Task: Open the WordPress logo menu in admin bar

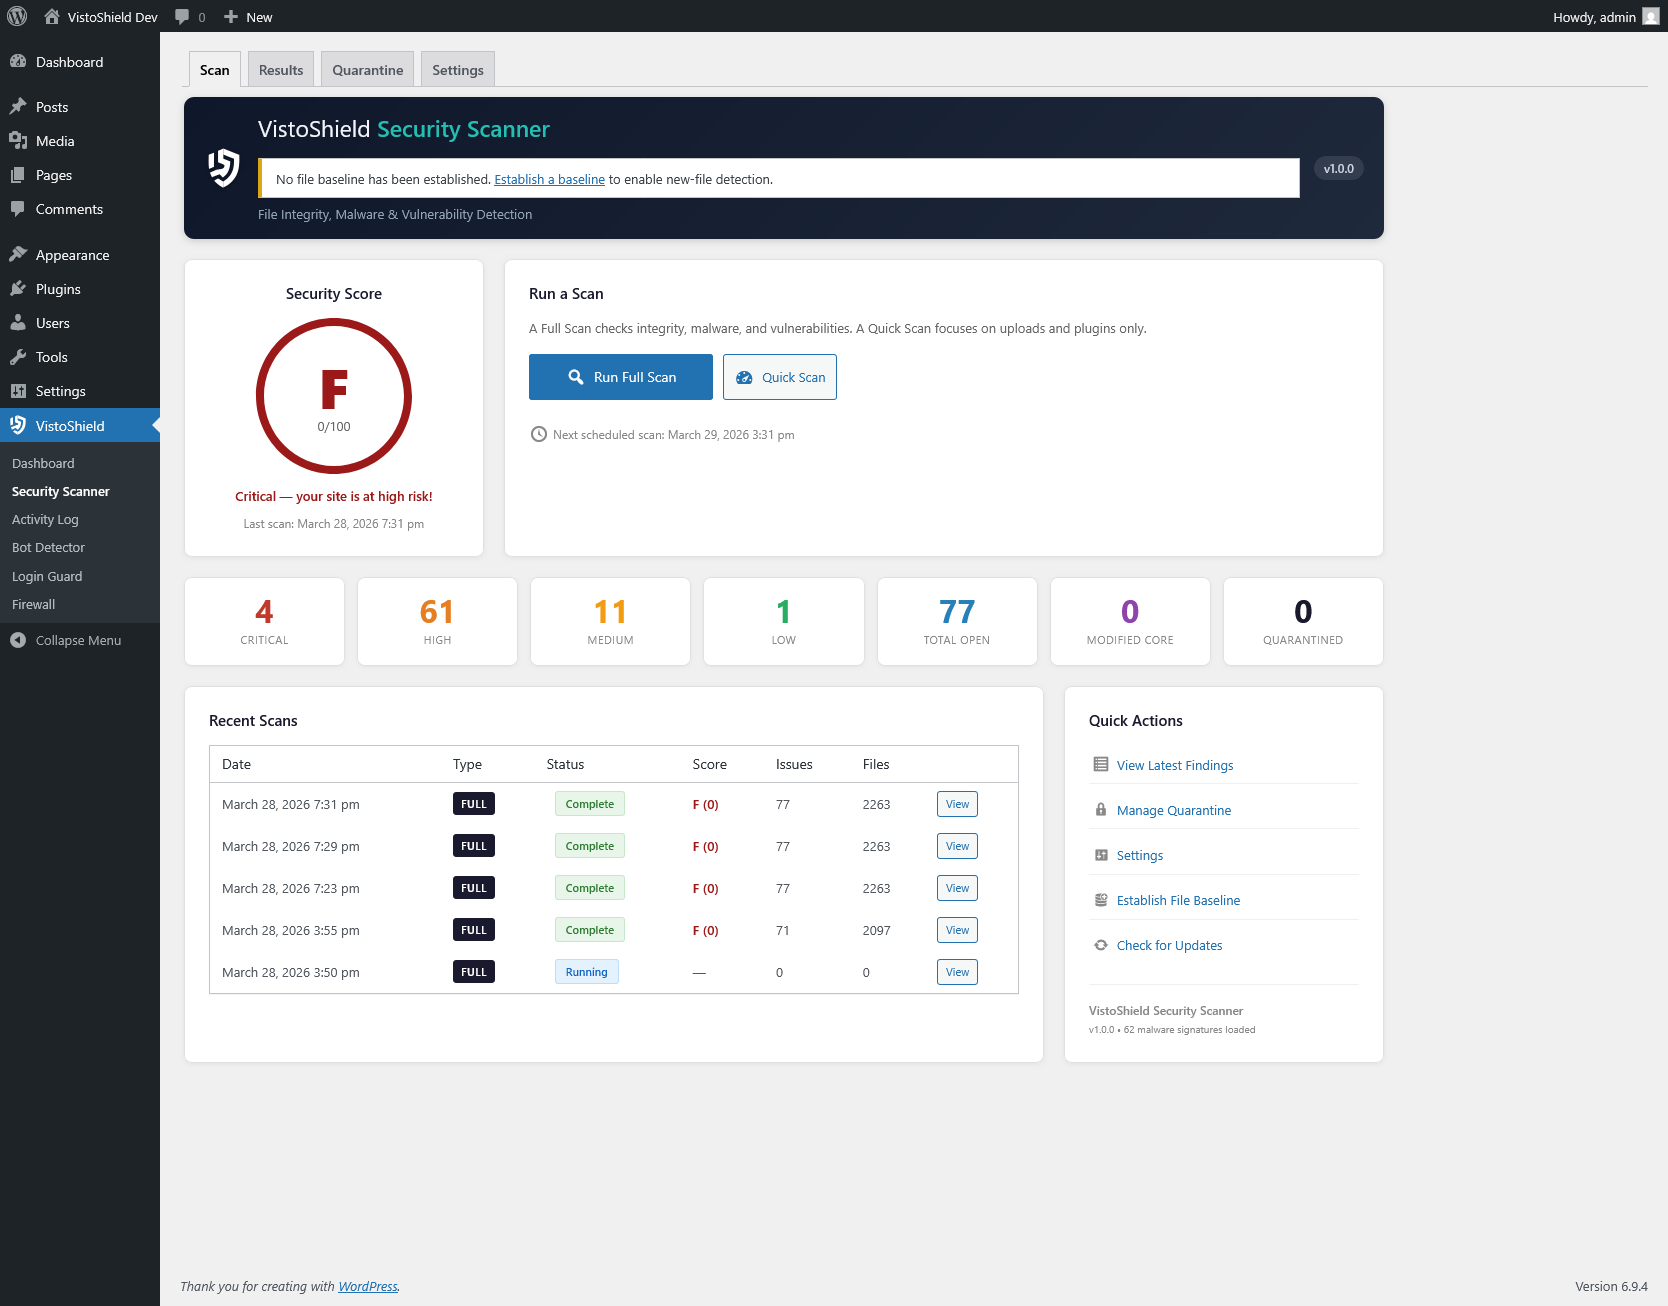Action: [16, 16]
